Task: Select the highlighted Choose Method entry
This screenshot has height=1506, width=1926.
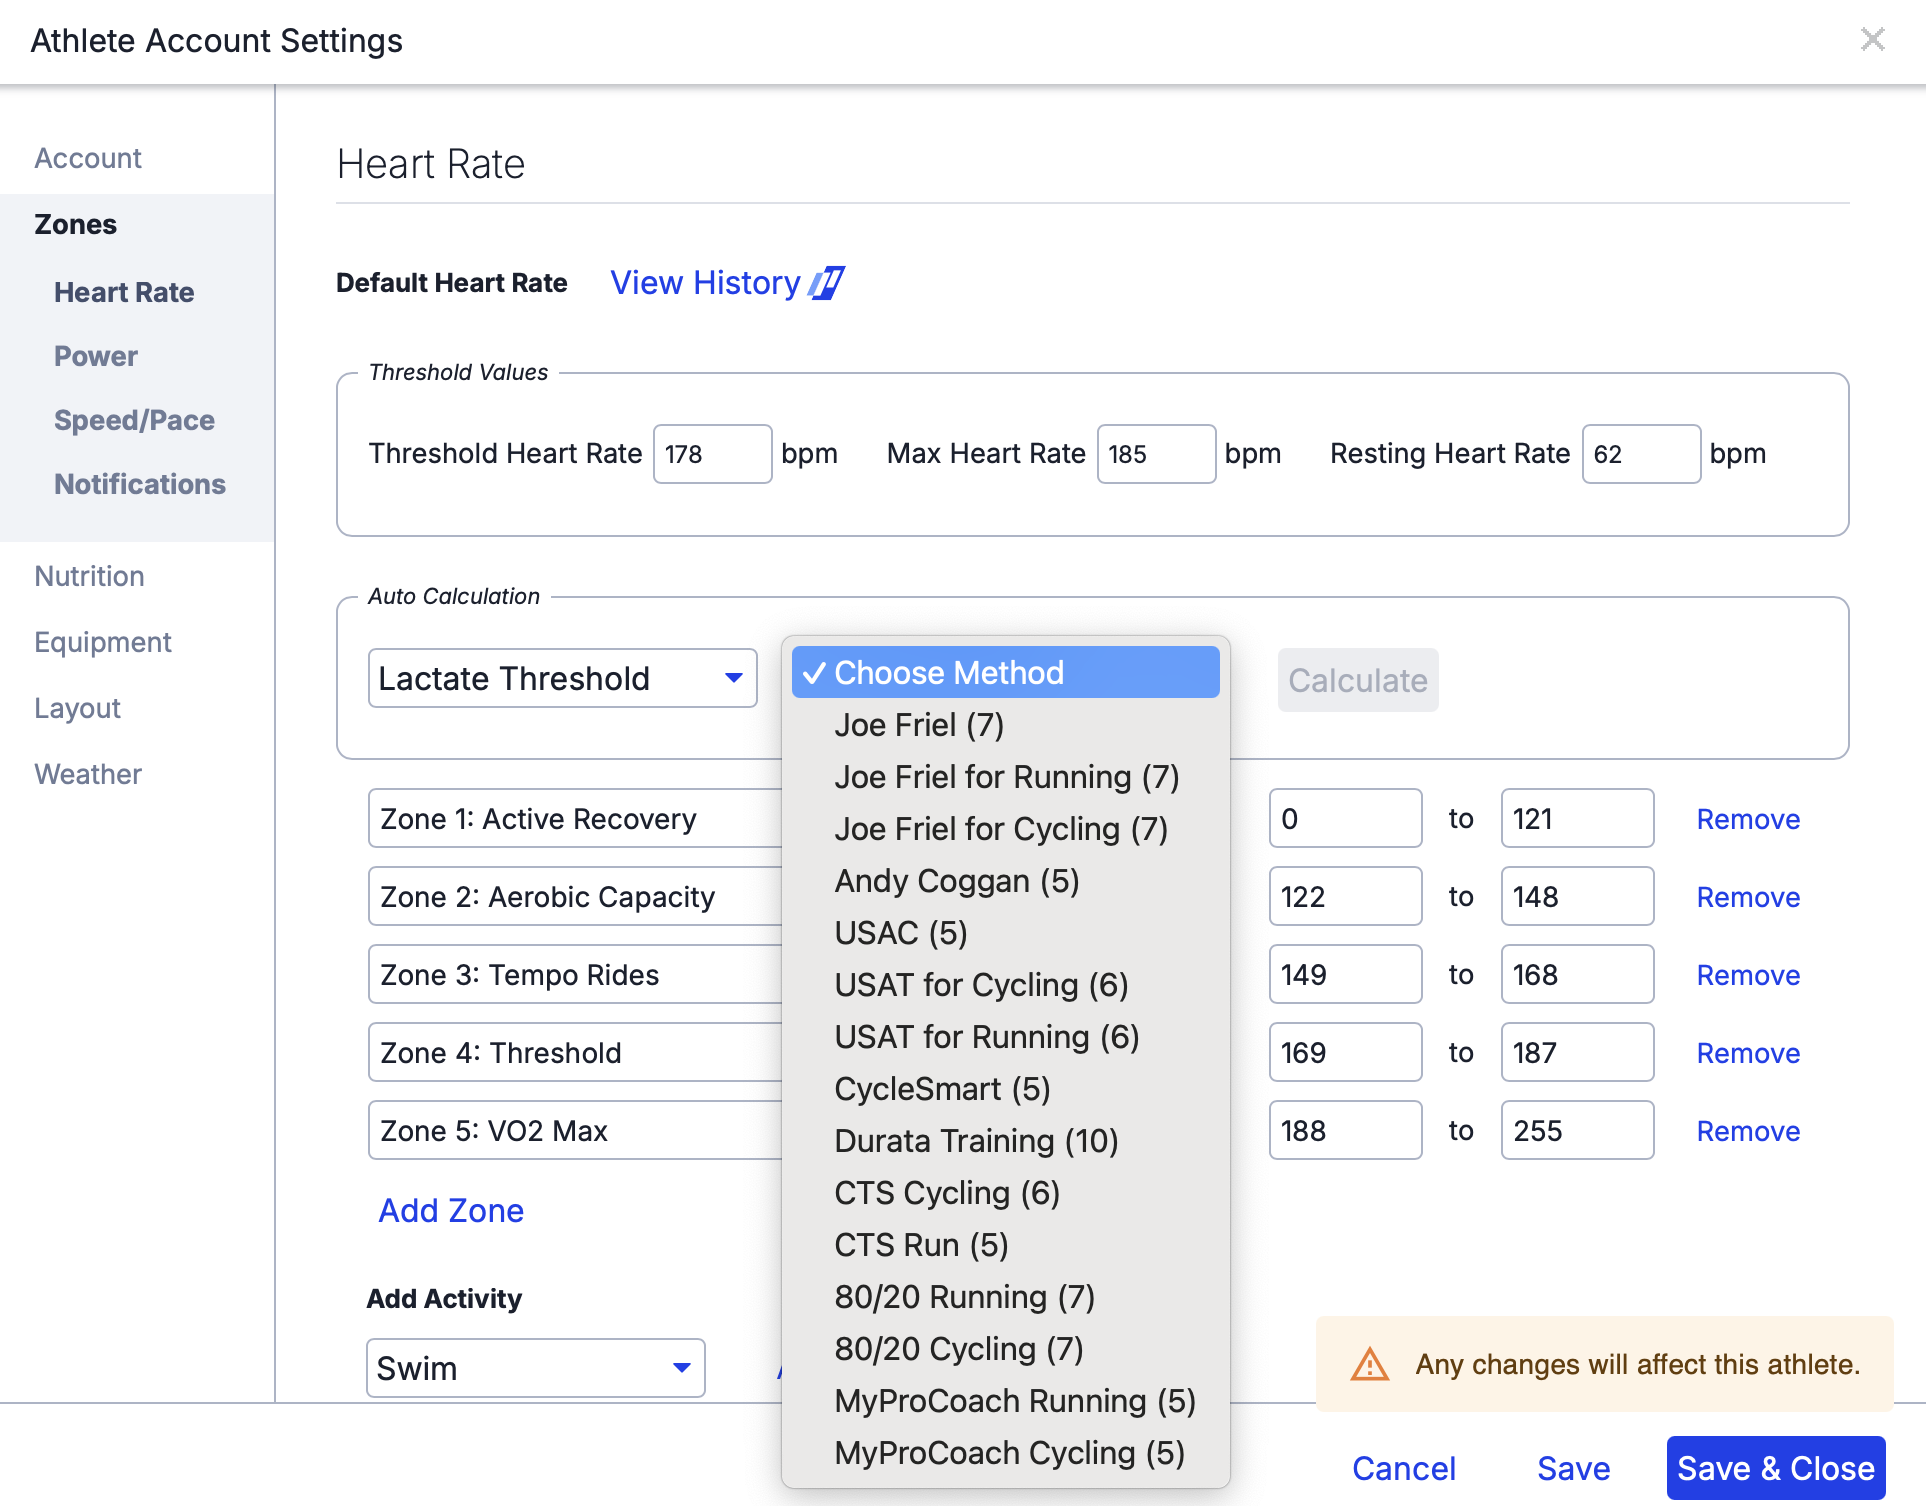Action: (1005, 672)
